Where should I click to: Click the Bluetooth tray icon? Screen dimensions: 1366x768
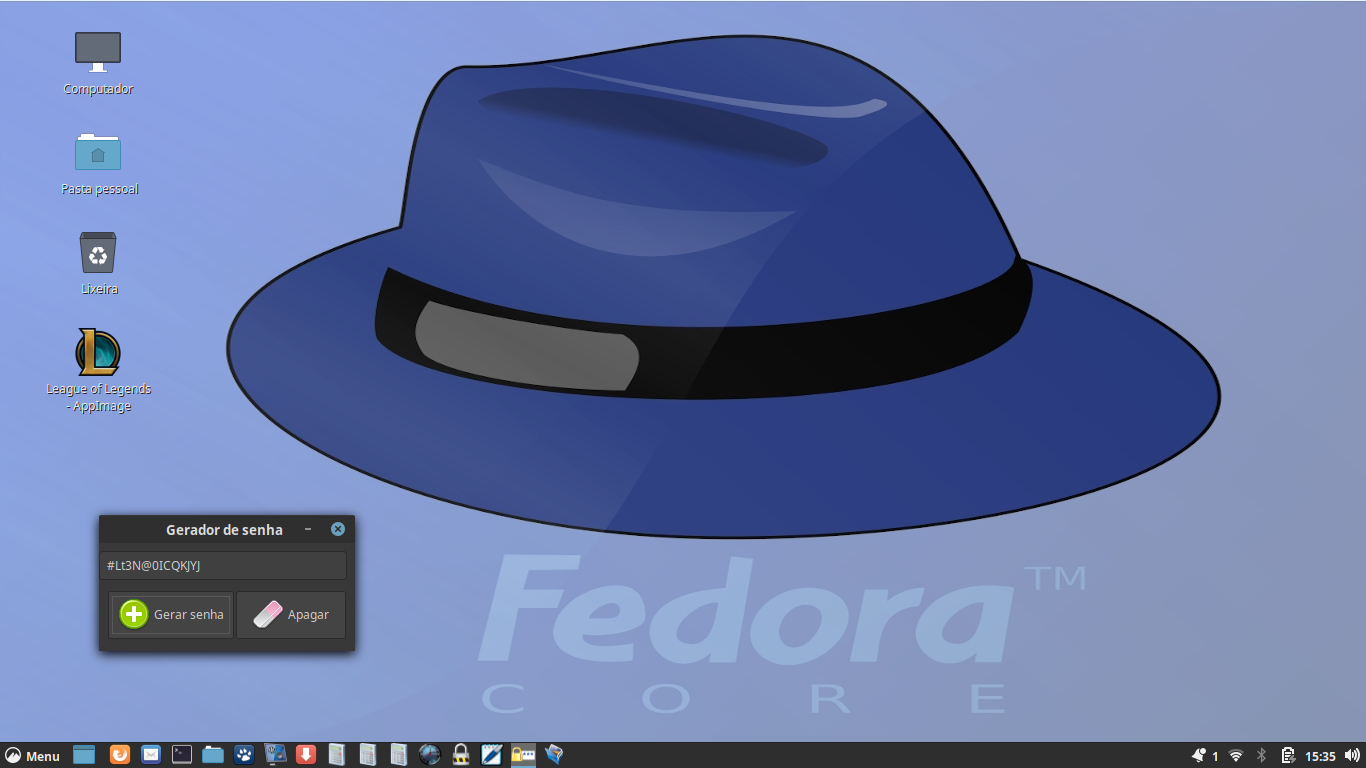(x=1262, y=756)
